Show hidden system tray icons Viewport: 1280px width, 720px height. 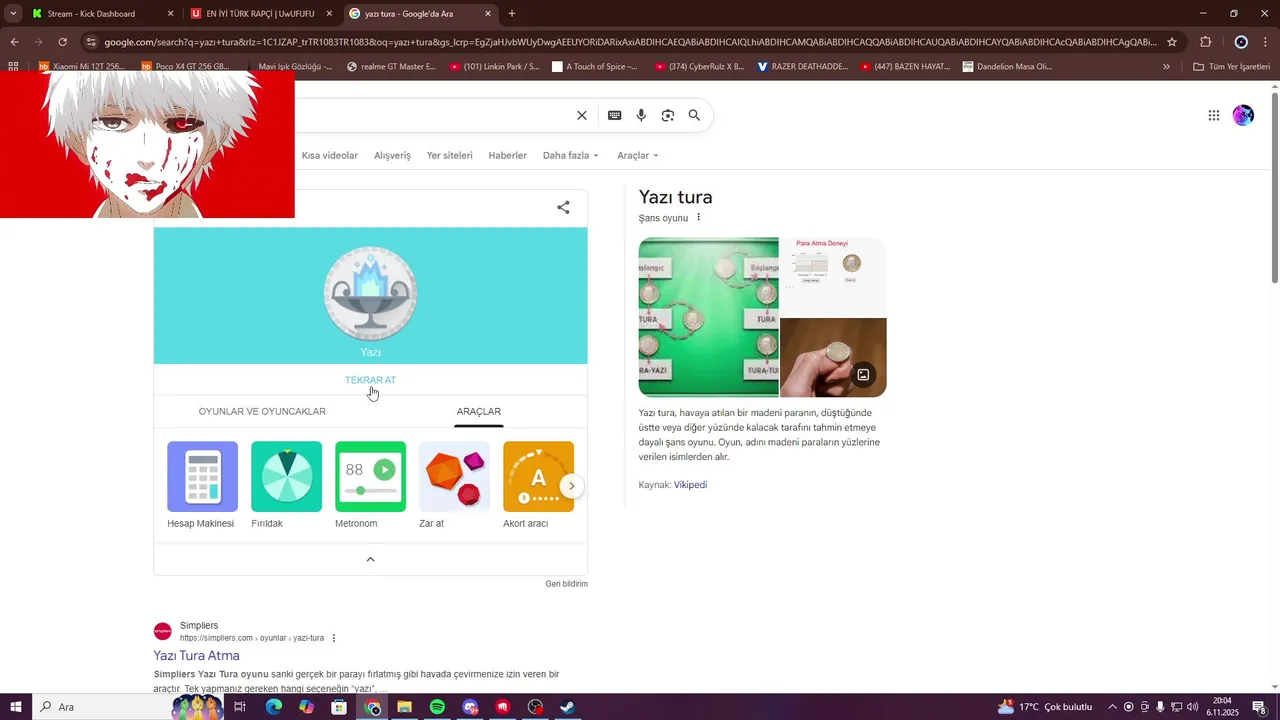click(1112, 707)
